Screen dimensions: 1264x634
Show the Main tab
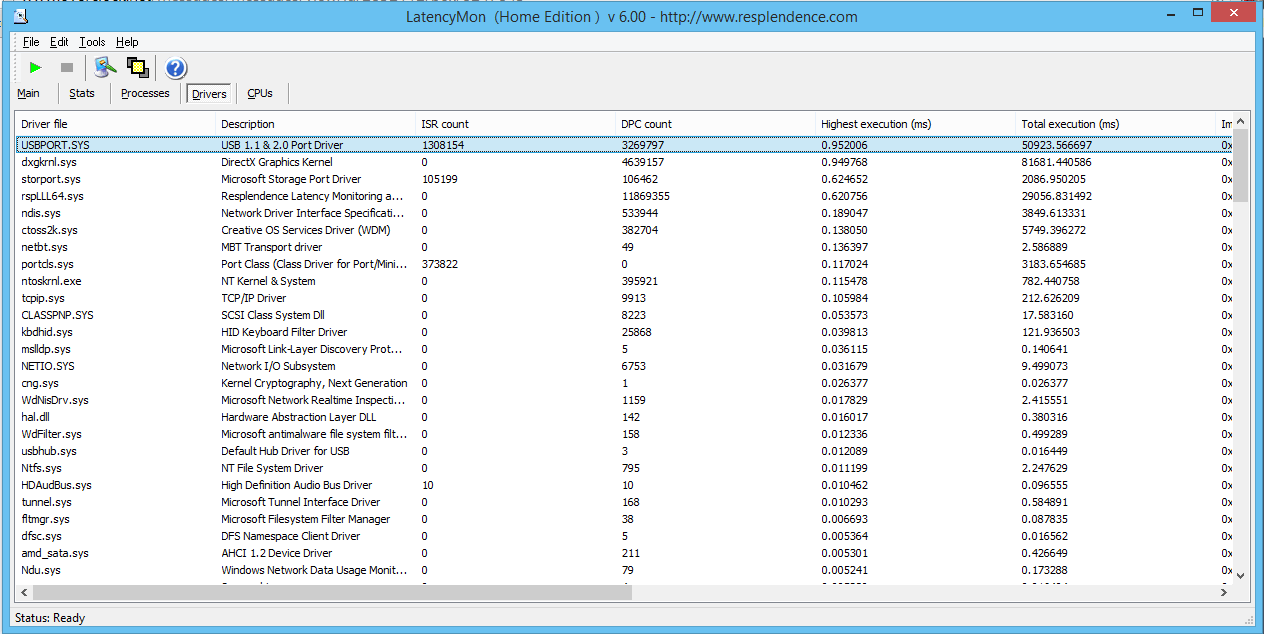click(29, 93)
